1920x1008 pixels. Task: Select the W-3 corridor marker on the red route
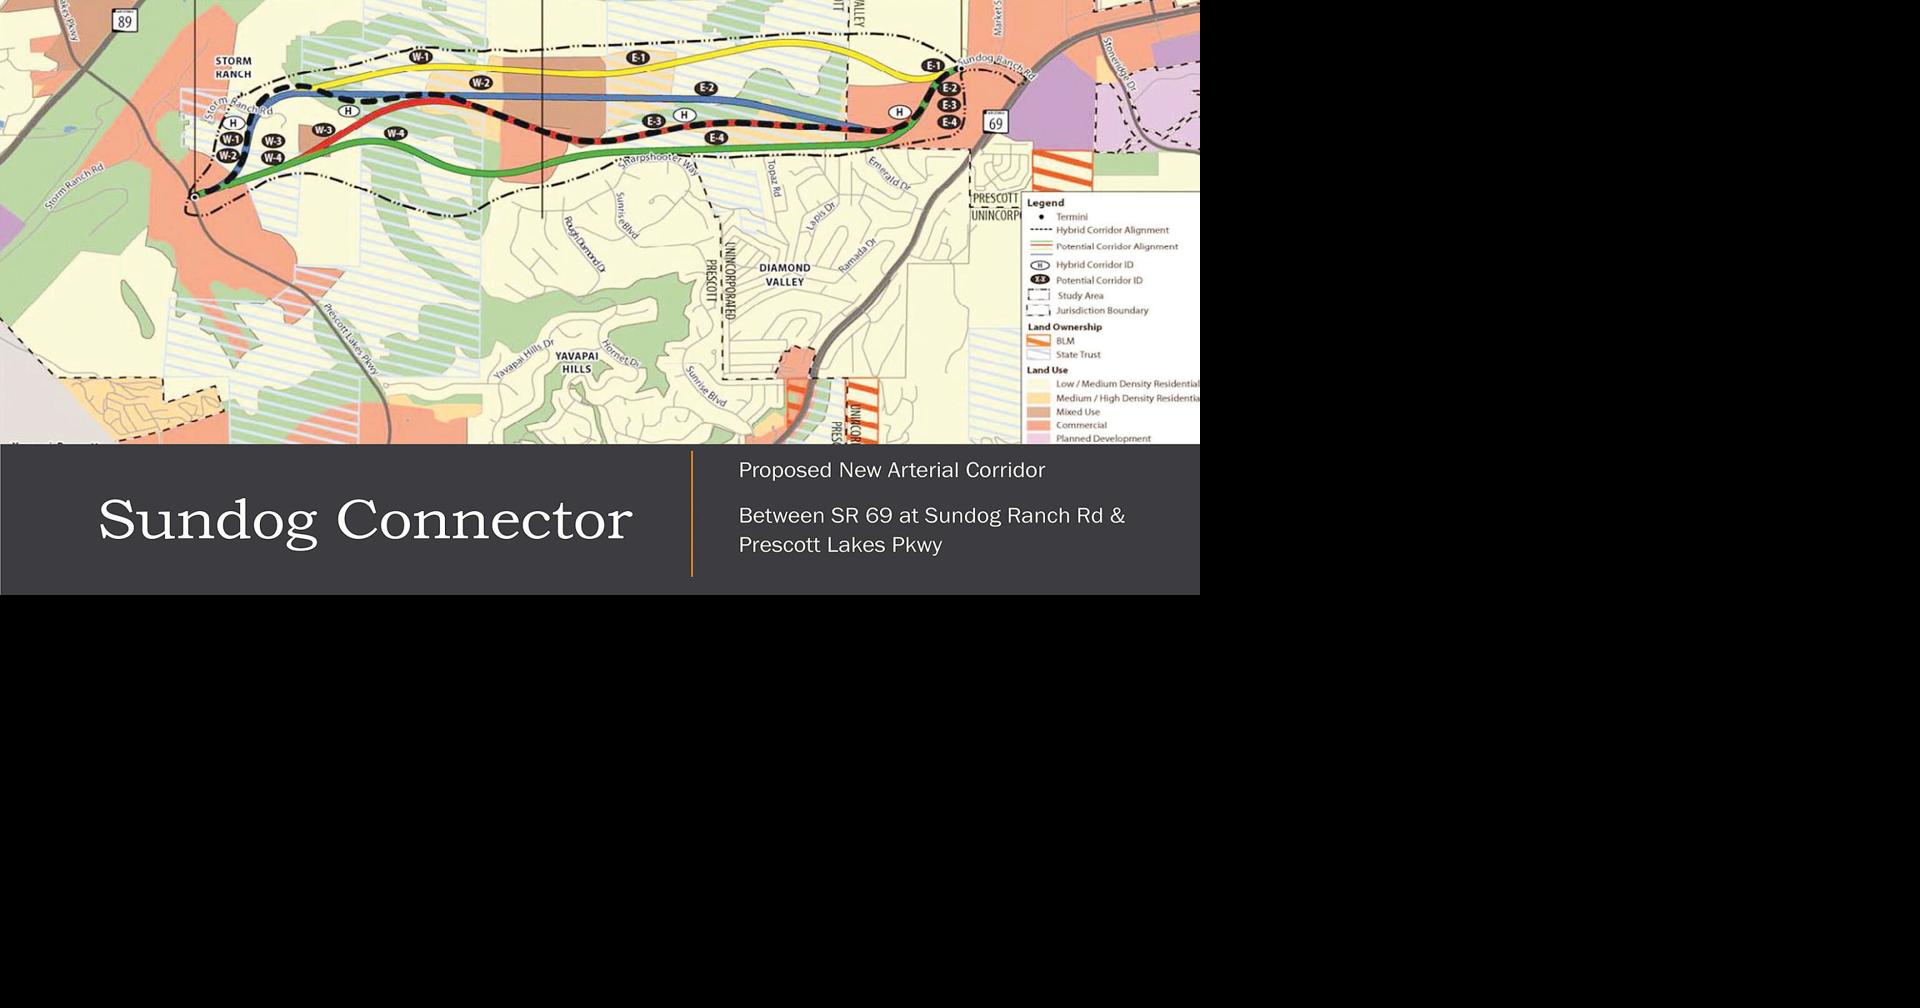(x=322, y=129)
